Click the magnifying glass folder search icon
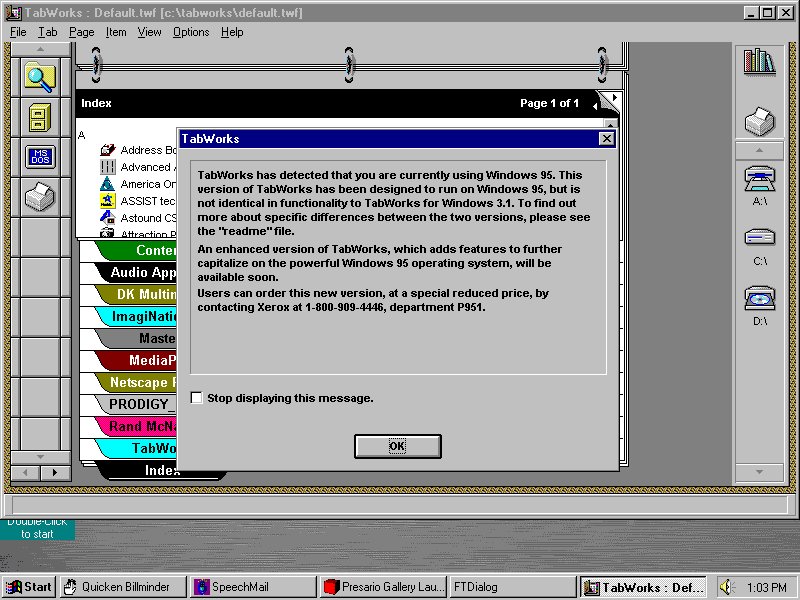This screenshot has width=800, height=600. tap(40, 77)
